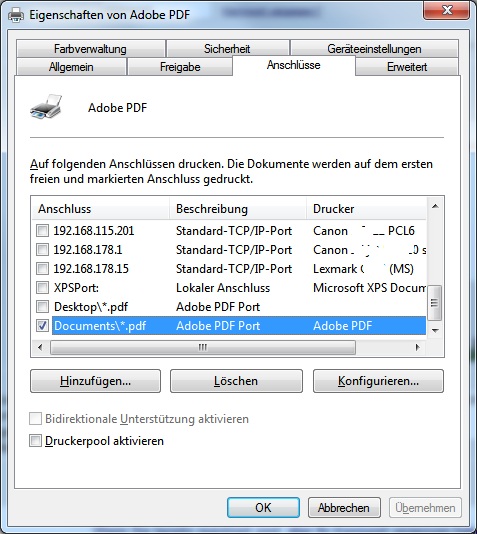Check the 192.168.178.15 port checkbox

click(x=42, y=269)
